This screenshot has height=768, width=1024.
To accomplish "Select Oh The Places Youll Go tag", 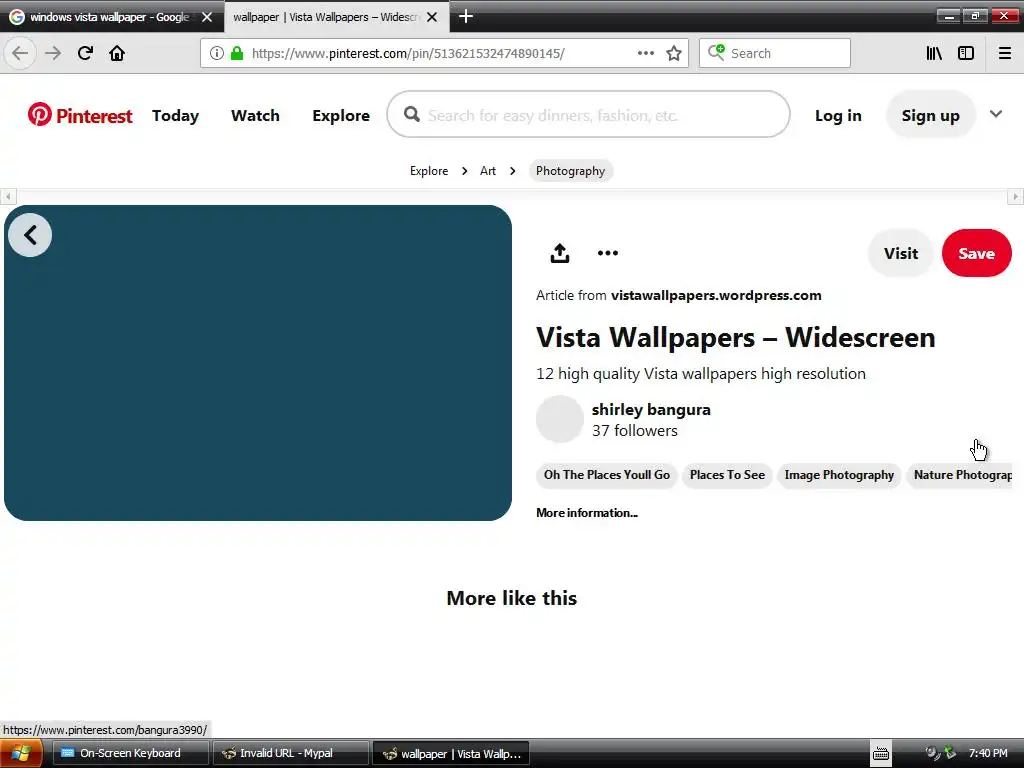I will pyautogui.click(x=607, y=475).
